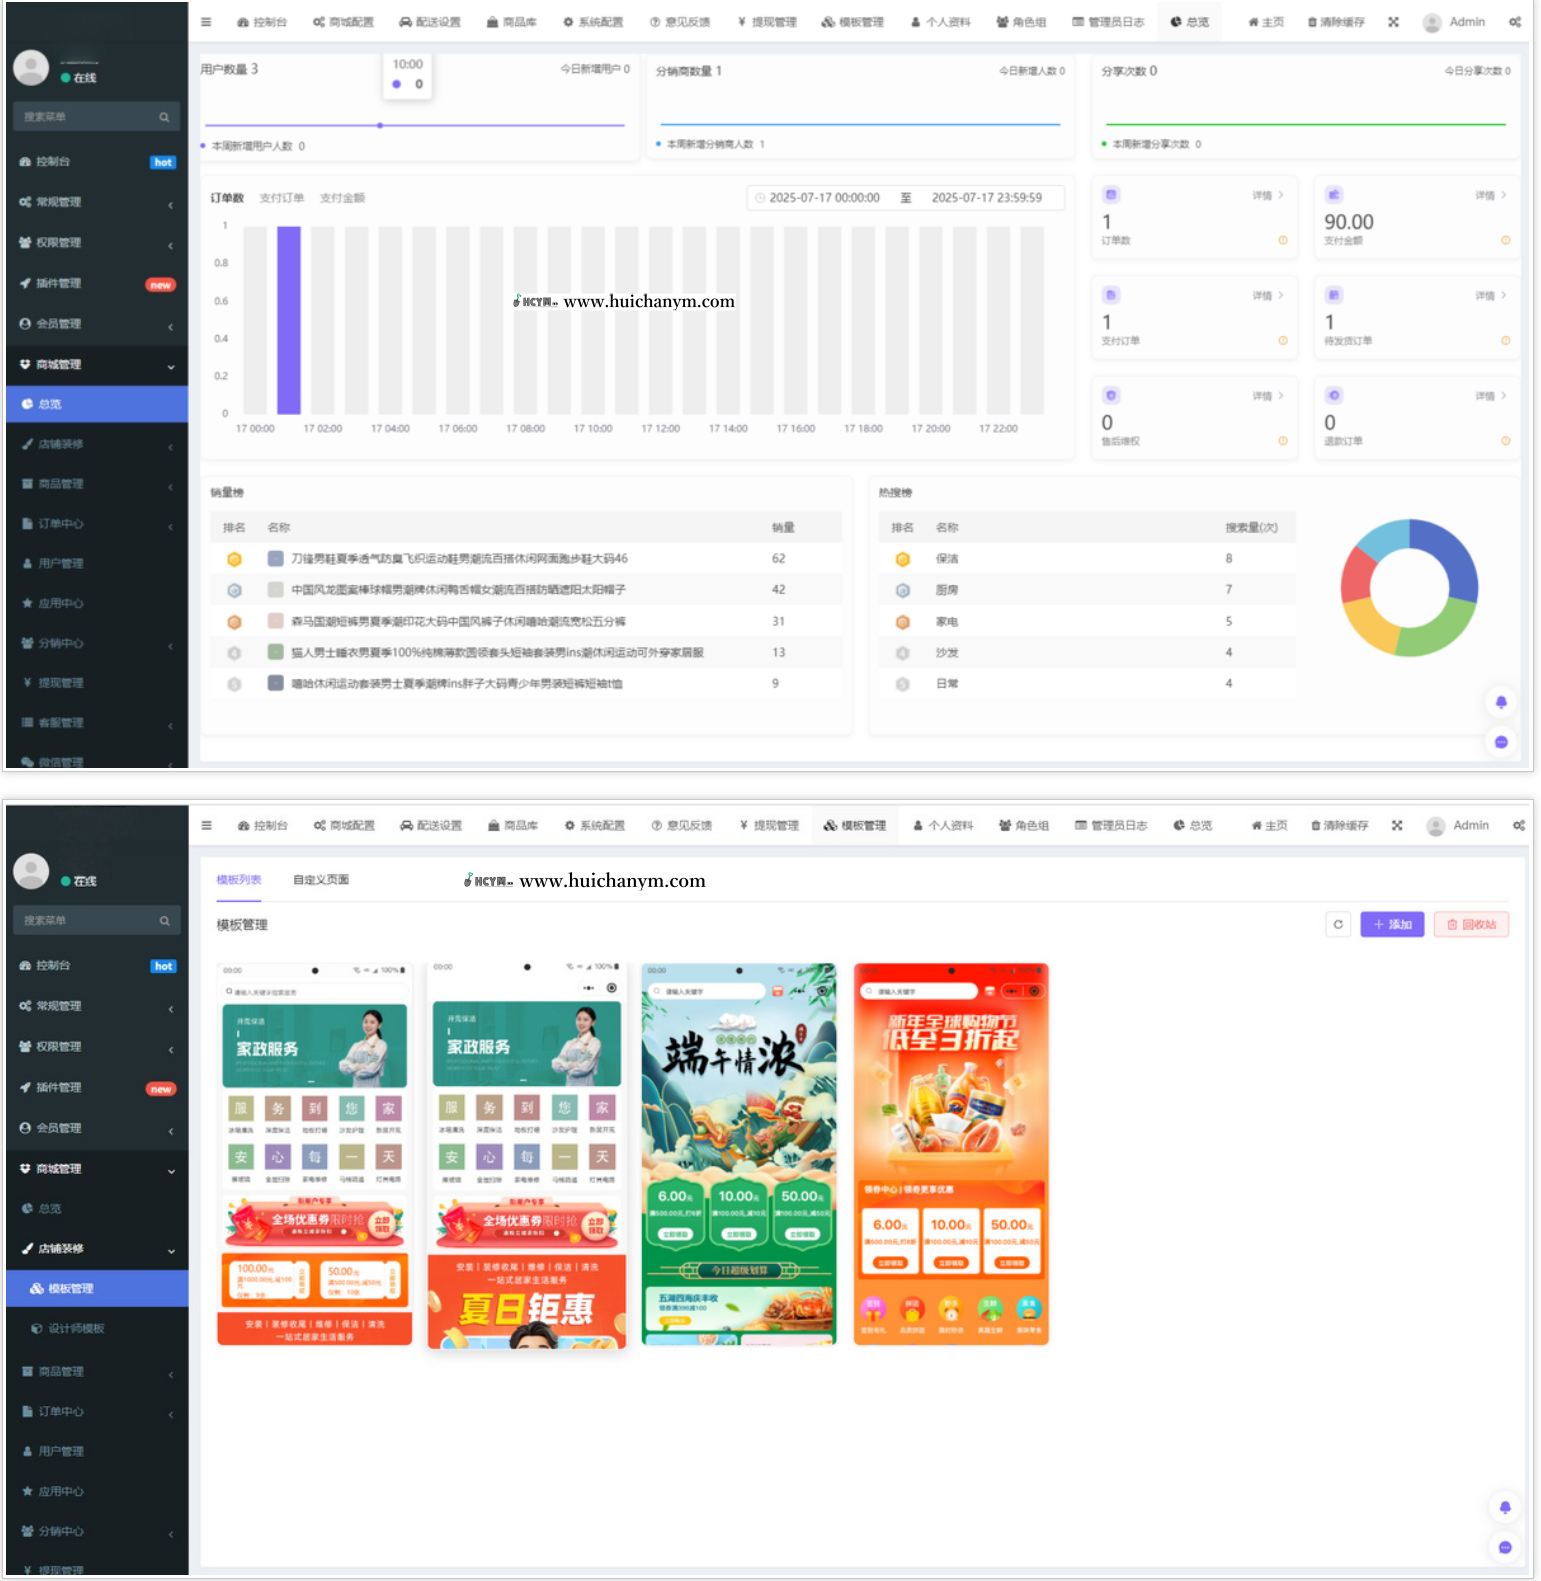Click the product image icon for the 62-sales item
This screenshot has width=1541, height=1581.
point(275,559)
